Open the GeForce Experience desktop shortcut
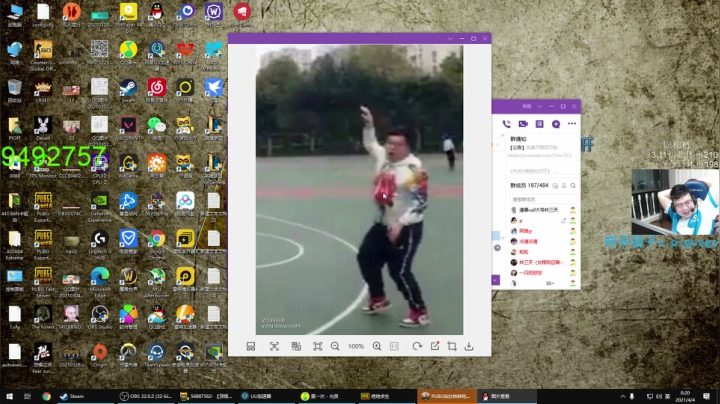 [x=100, y=207]
